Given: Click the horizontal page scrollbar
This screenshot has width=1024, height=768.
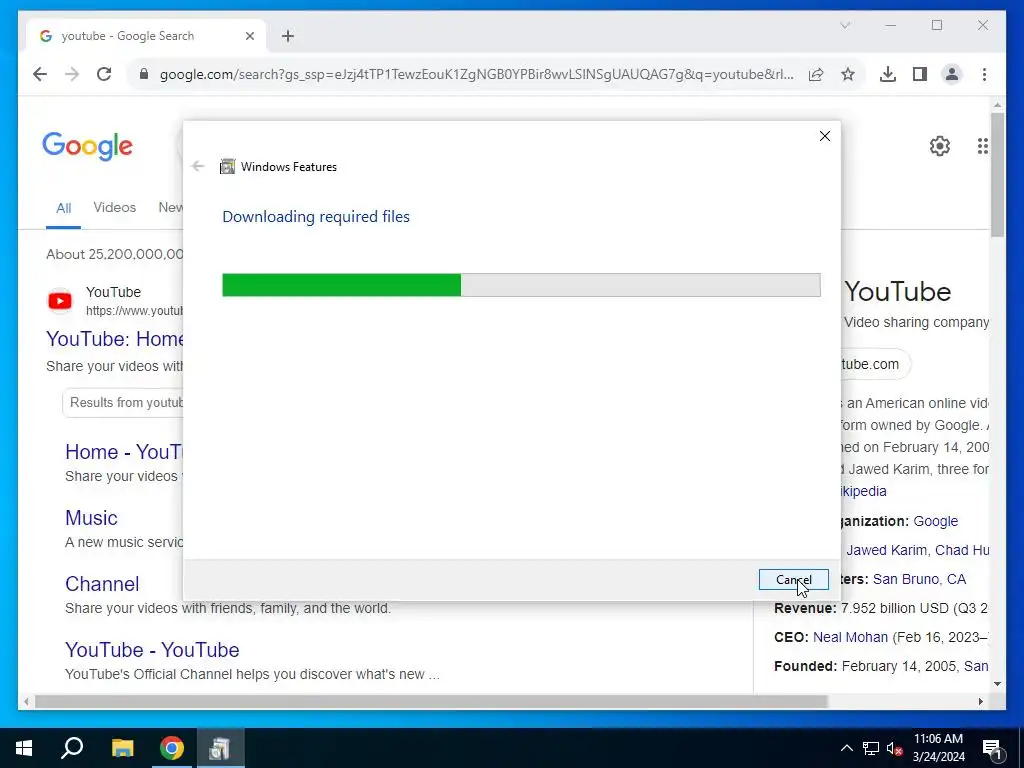Looking at the screenshot, I should click(x=431, y=701).
